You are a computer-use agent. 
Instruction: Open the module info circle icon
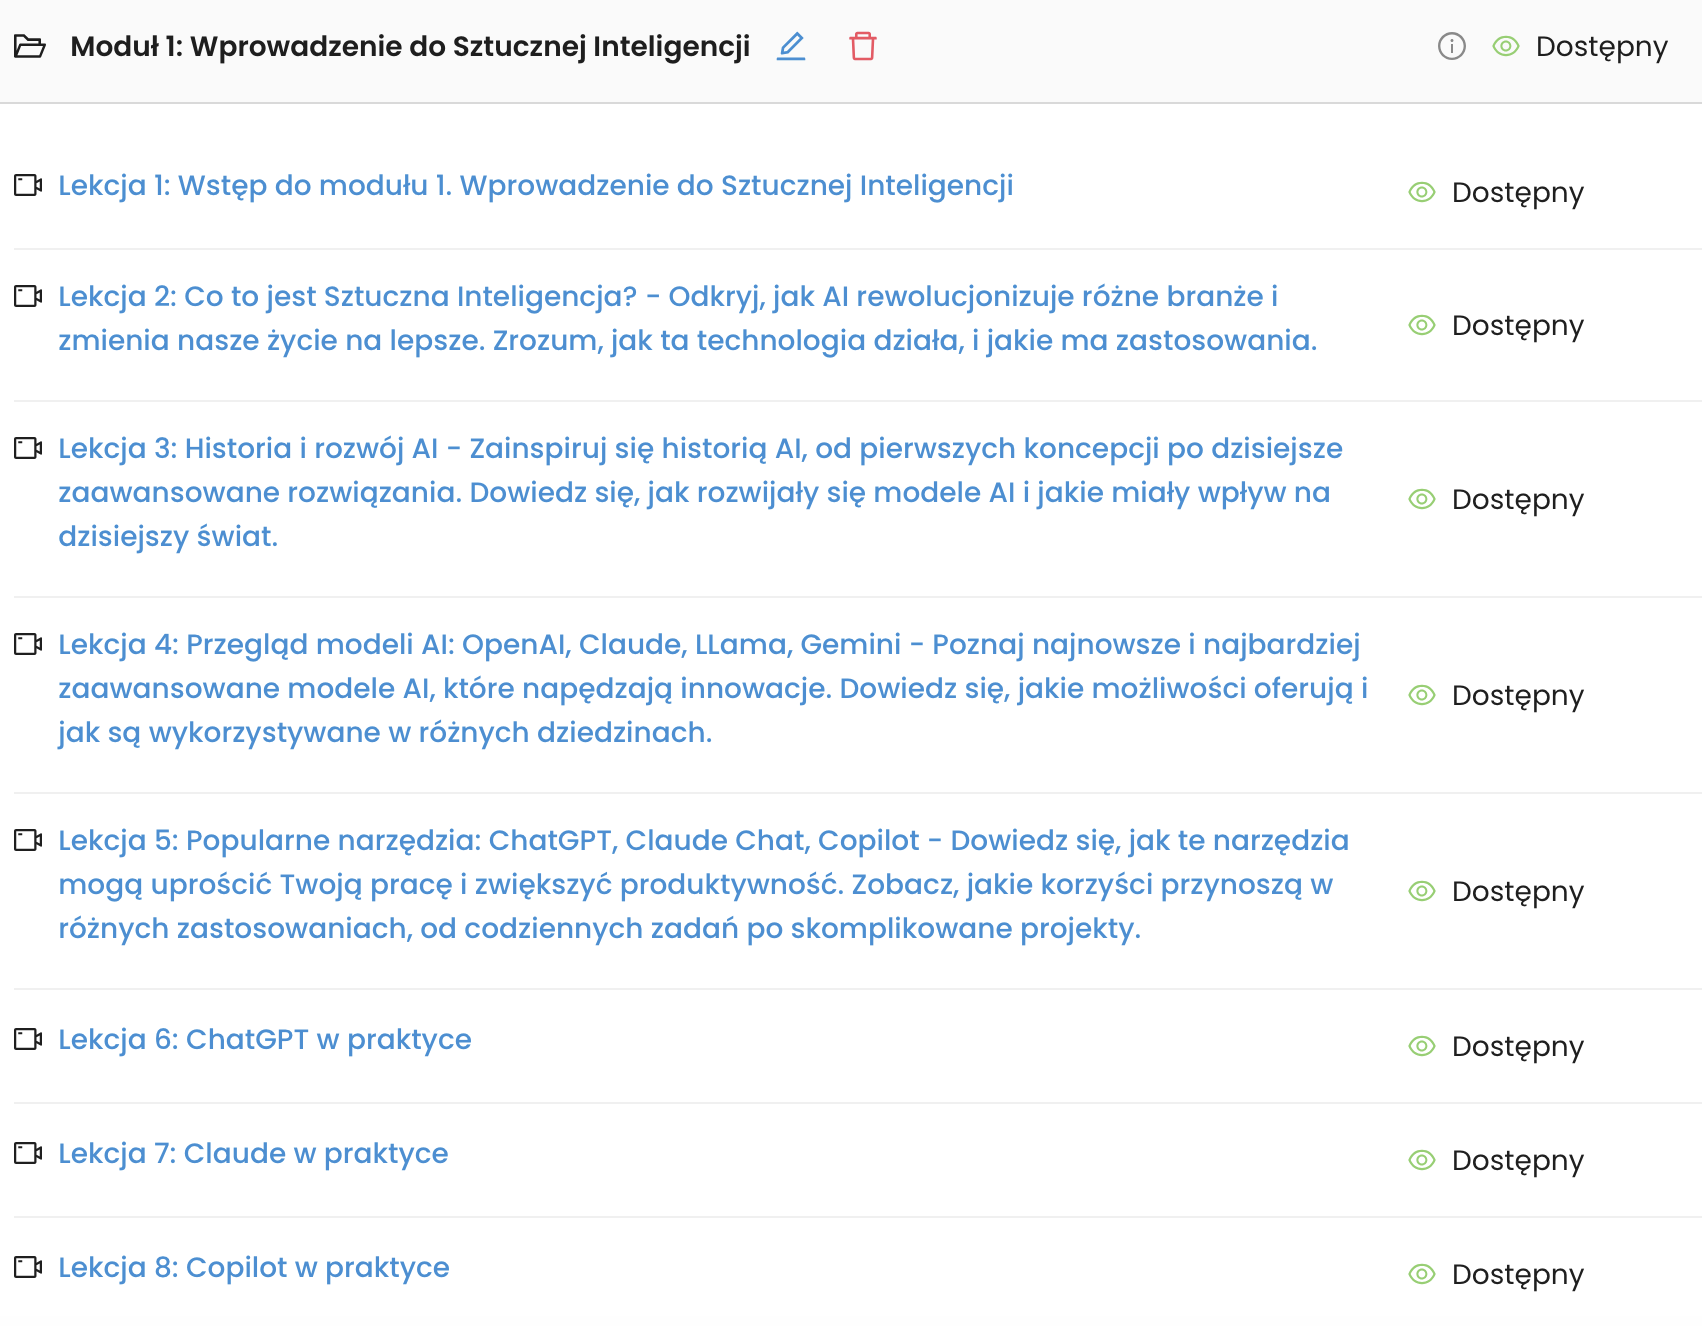tap(1452, 46)
